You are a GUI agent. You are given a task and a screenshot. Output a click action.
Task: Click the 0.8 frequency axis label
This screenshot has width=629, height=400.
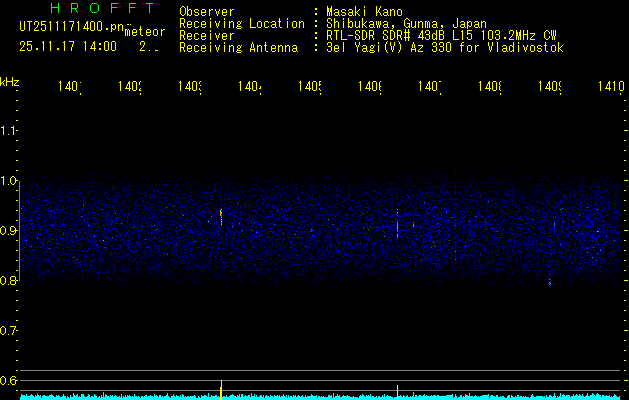pyautogui.click(x=9, y=281)
